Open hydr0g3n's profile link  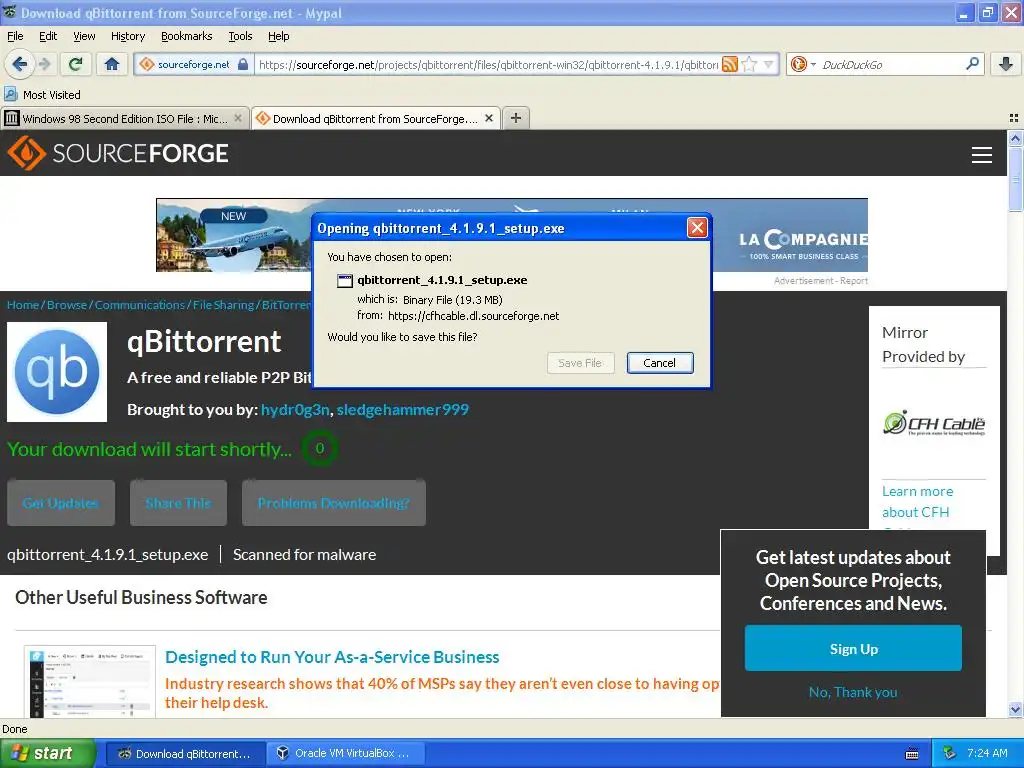[x=295, y=409]
